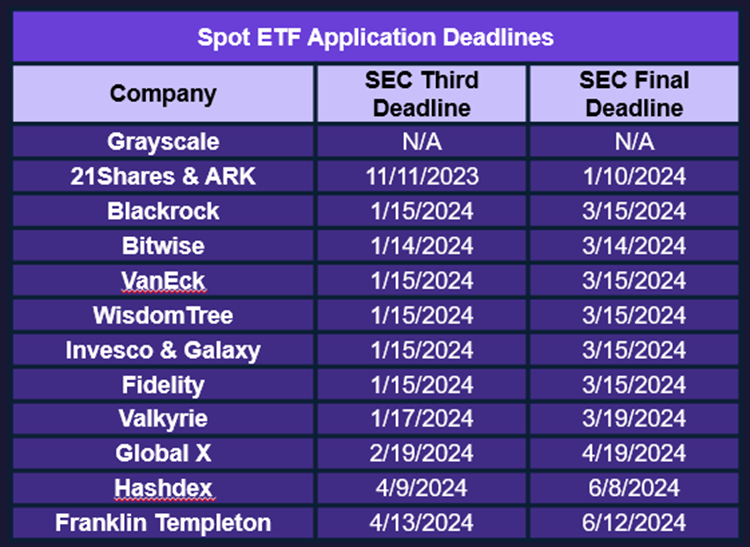The width and height of the screenshot is (750, 547).
Task: Select the SEC Third Deadline header
Action: pos(421,94)
